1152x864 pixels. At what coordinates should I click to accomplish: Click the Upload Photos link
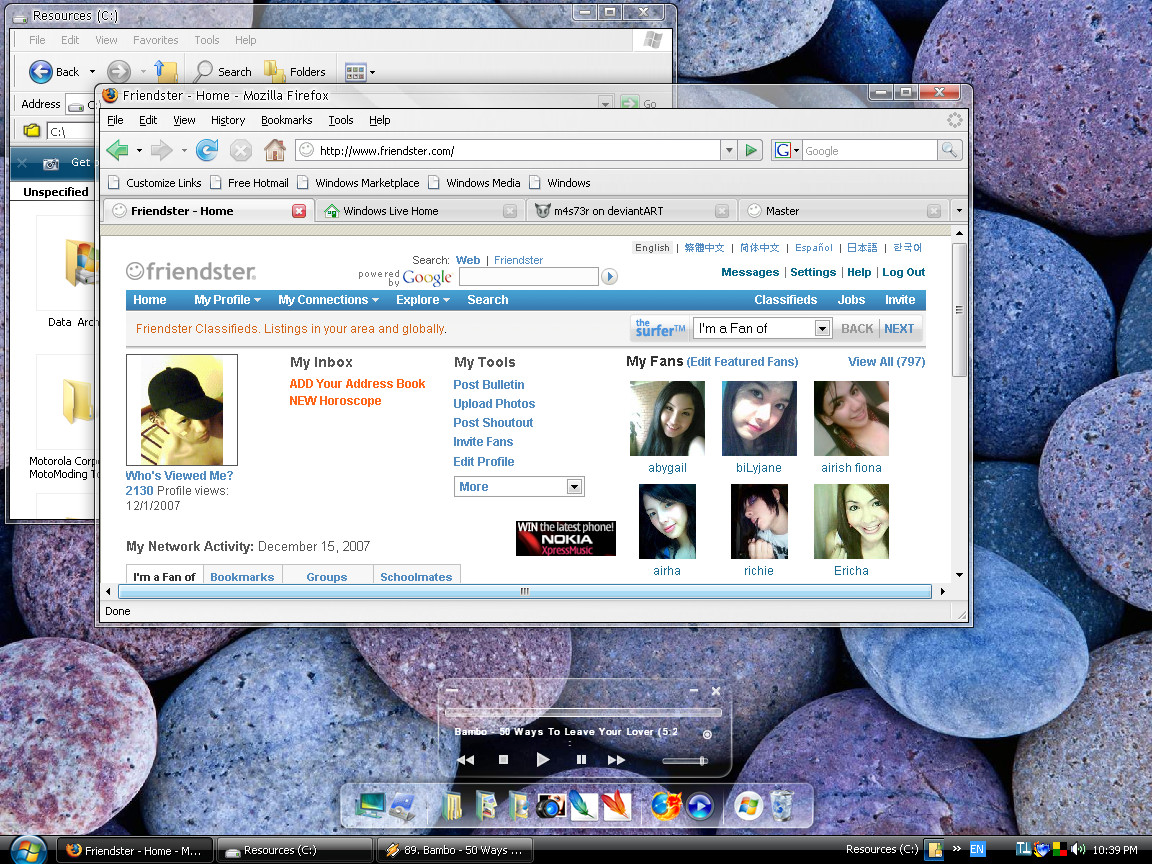tap(494, 403)
